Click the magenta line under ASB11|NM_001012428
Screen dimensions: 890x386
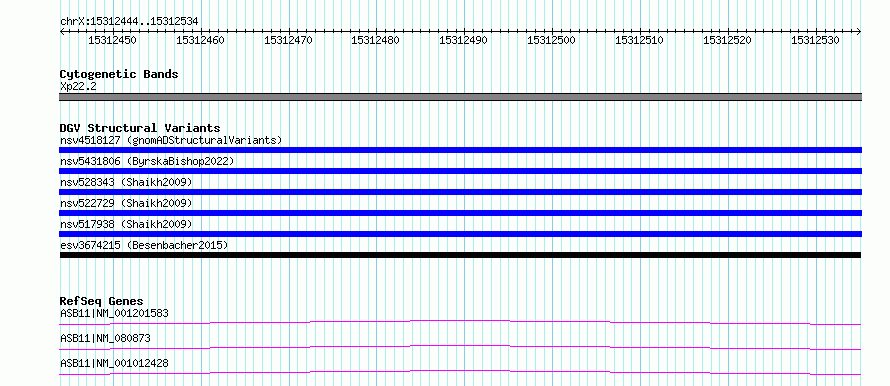pyautogui.click(x=460, y=372)
